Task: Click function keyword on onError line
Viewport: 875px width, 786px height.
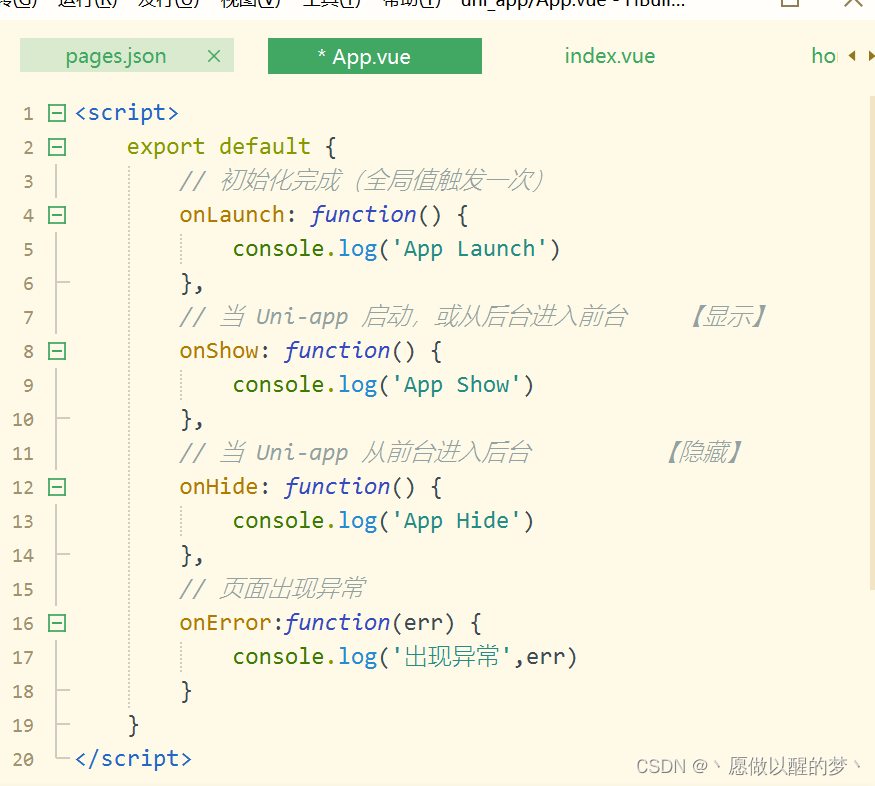Action: [x=337, y=623]
